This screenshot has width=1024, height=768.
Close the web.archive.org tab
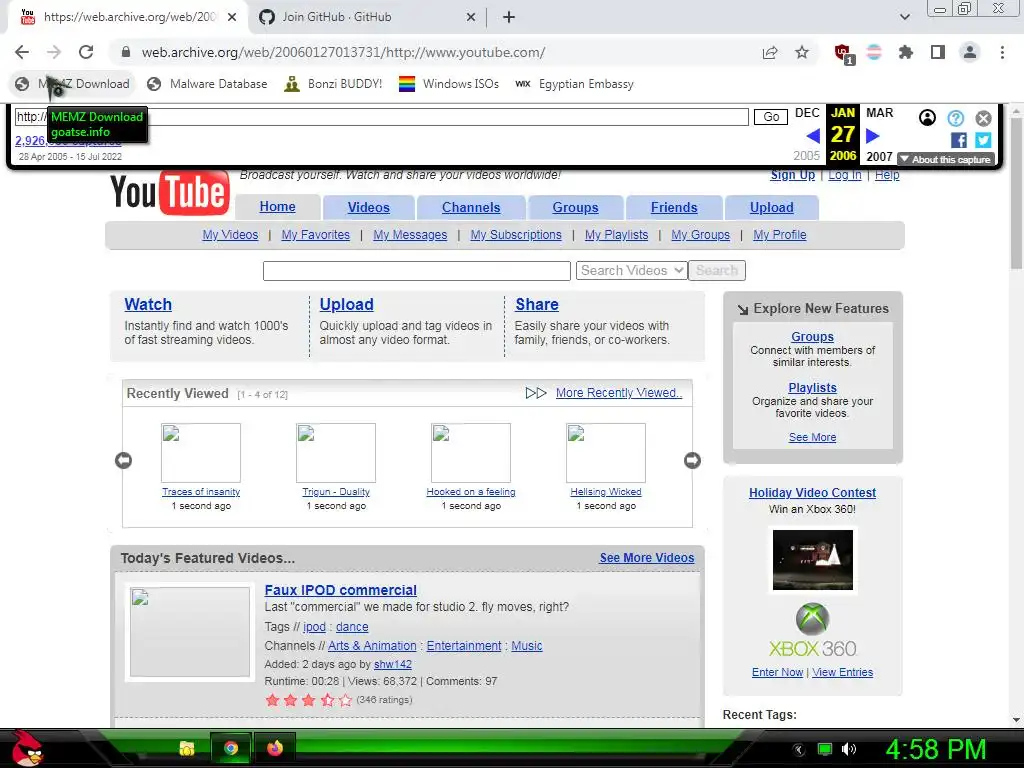[232, 18]
